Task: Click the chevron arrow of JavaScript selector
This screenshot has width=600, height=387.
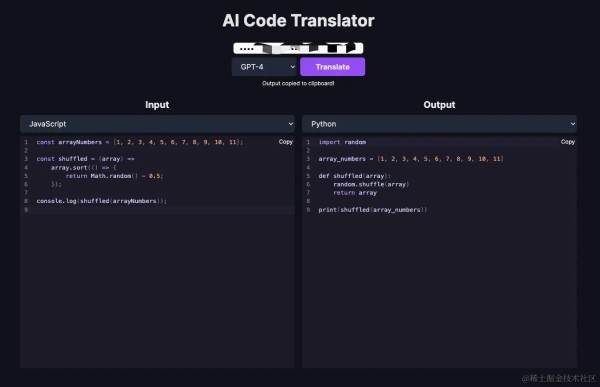Action: pos(290,124)
